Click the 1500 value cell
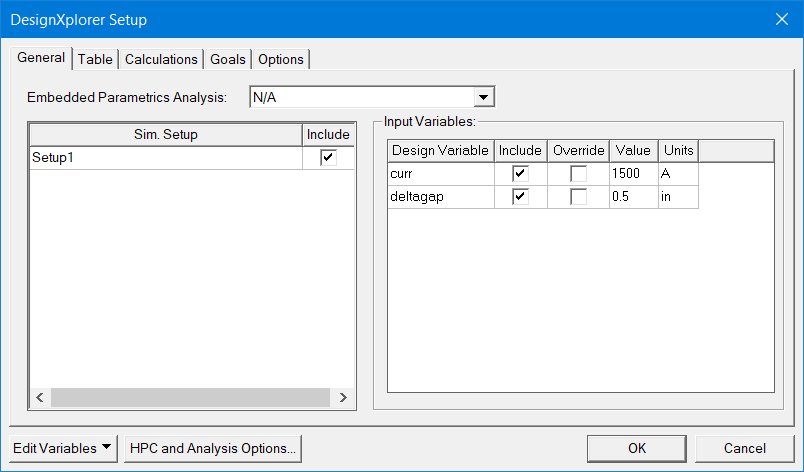Screen dimensions: 804x472 (634, 174)
